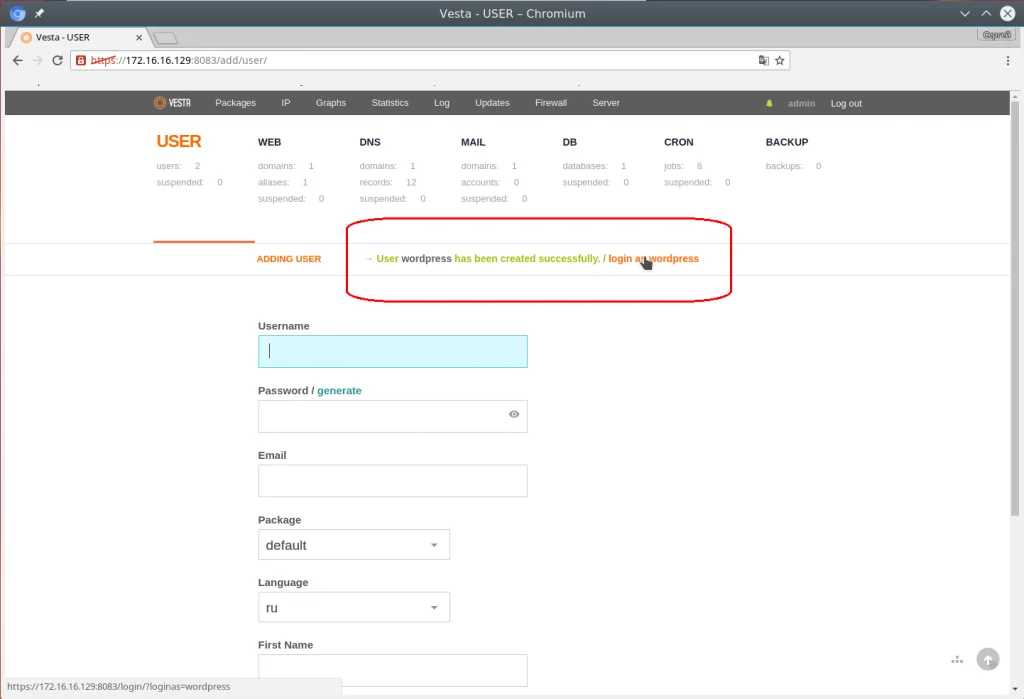This screenshot has height=699, width=1024.
Task: Click the admin account link
Action: [801, 103]
